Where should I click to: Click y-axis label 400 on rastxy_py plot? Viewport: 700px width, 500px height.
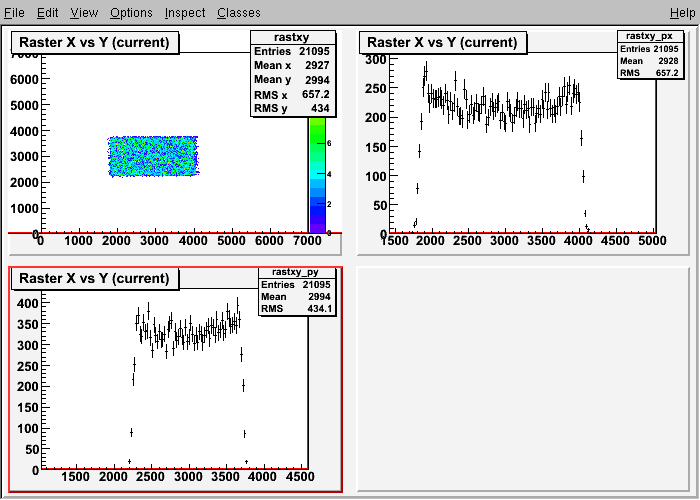tap(27, 304)
